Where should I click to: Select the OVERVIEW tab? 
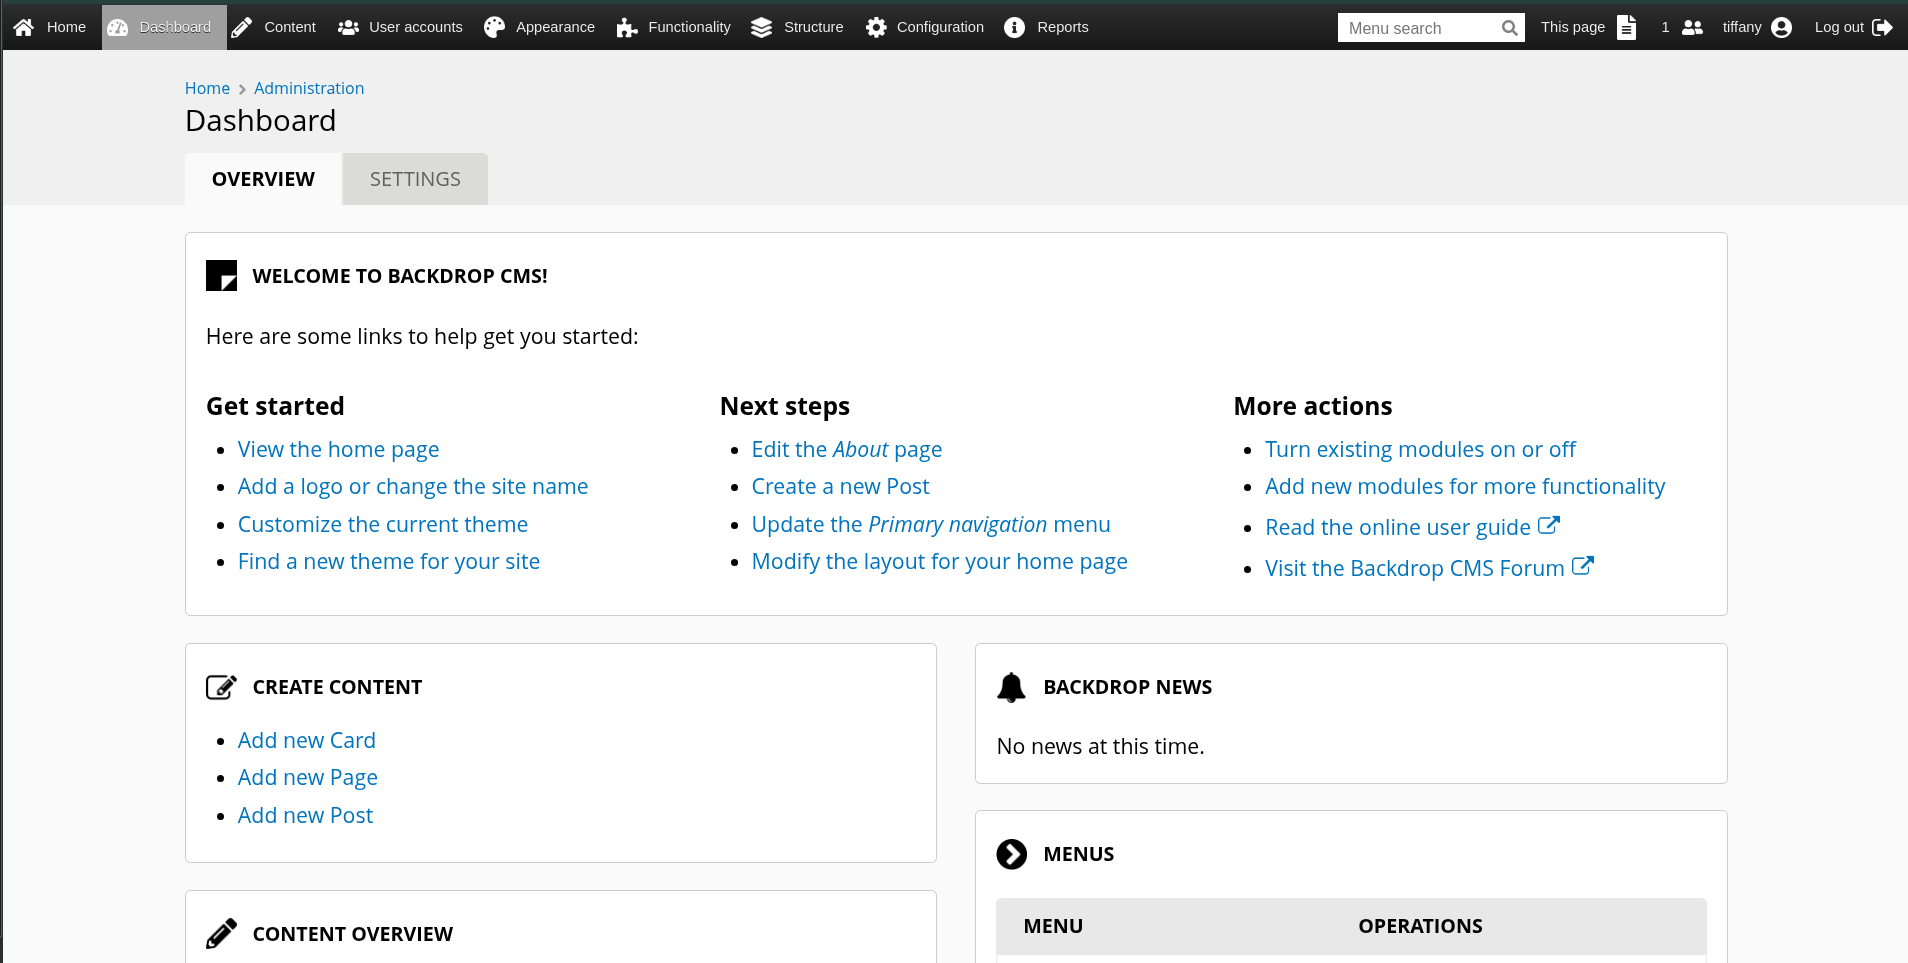263,179
